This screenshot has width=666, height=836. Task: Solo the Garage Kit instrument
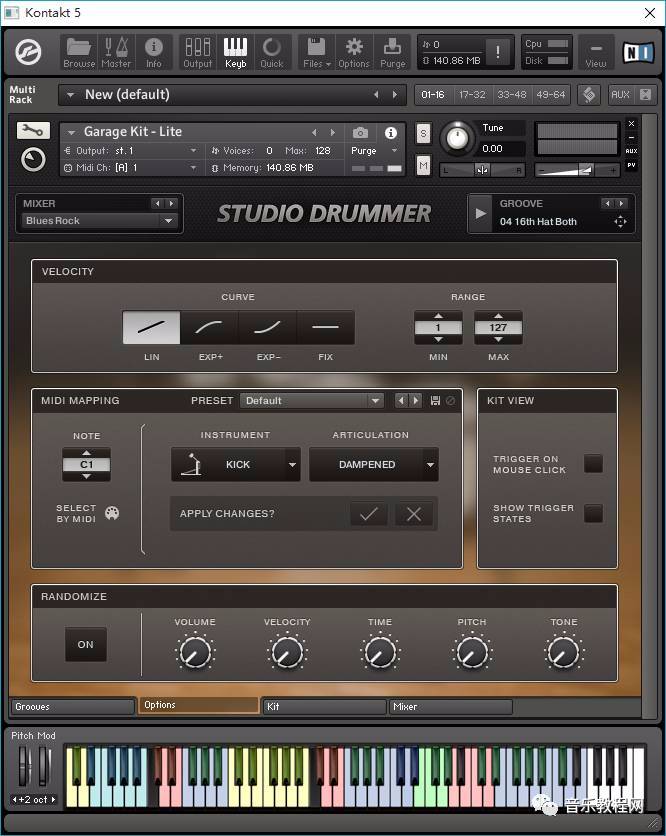click(423, 133)
